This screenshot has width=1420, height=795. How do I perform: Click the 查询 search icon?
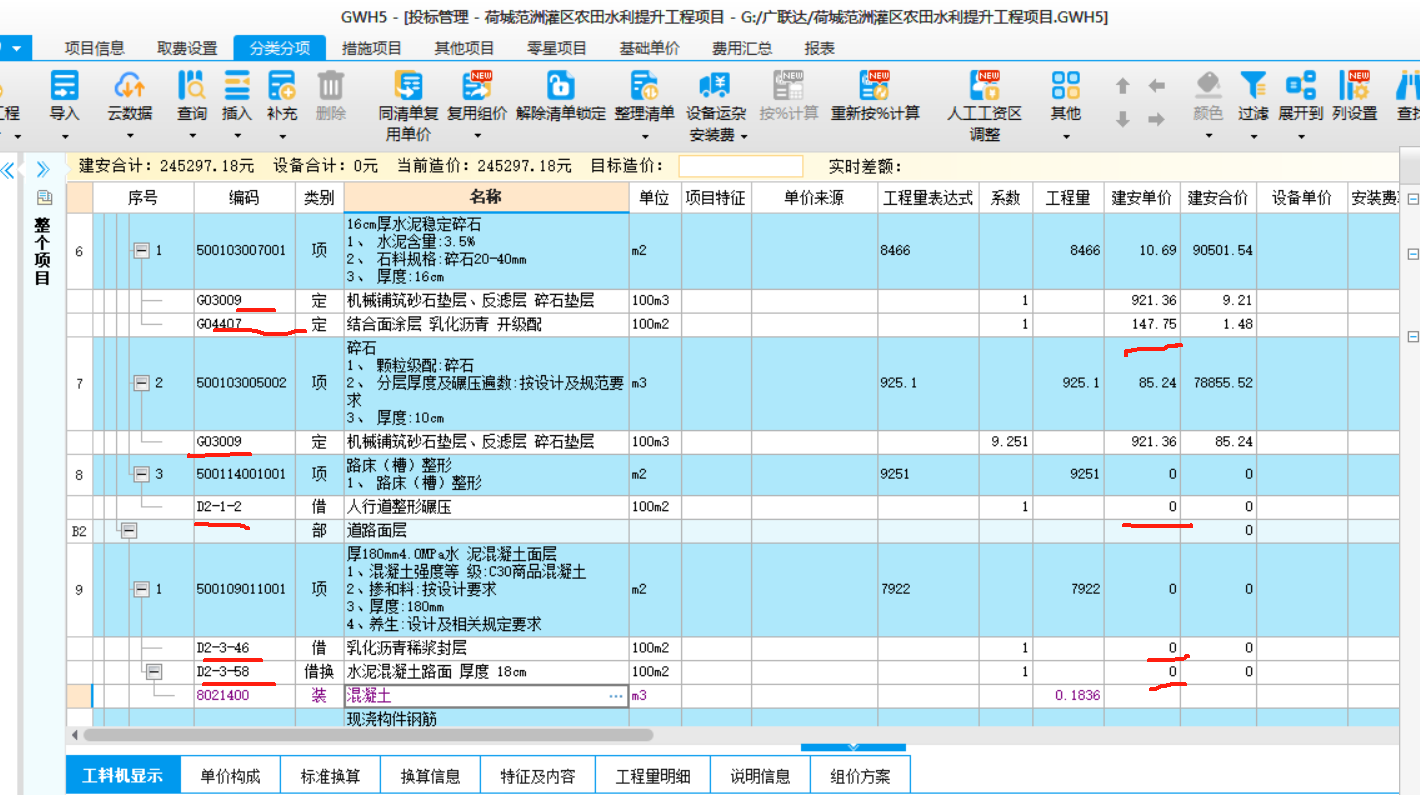(x=192, y=85)
